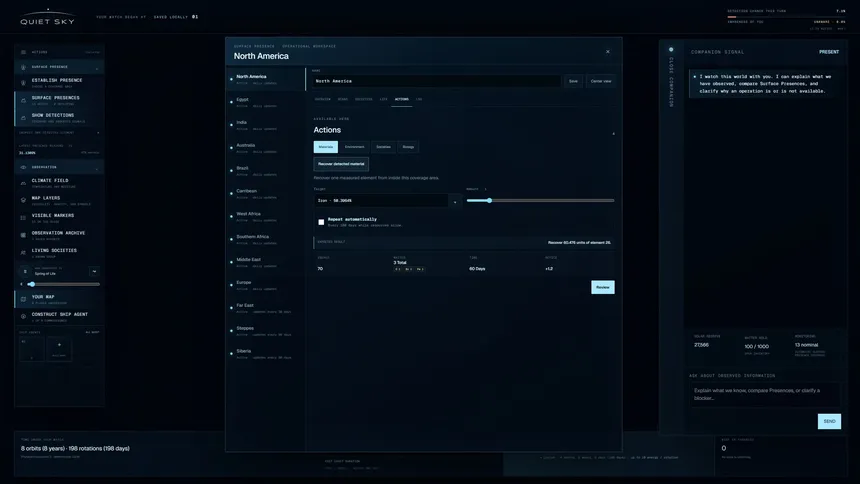Collapse the Actions panel using its caret
The image size is (860, 484).
click(x=613, y=133)
